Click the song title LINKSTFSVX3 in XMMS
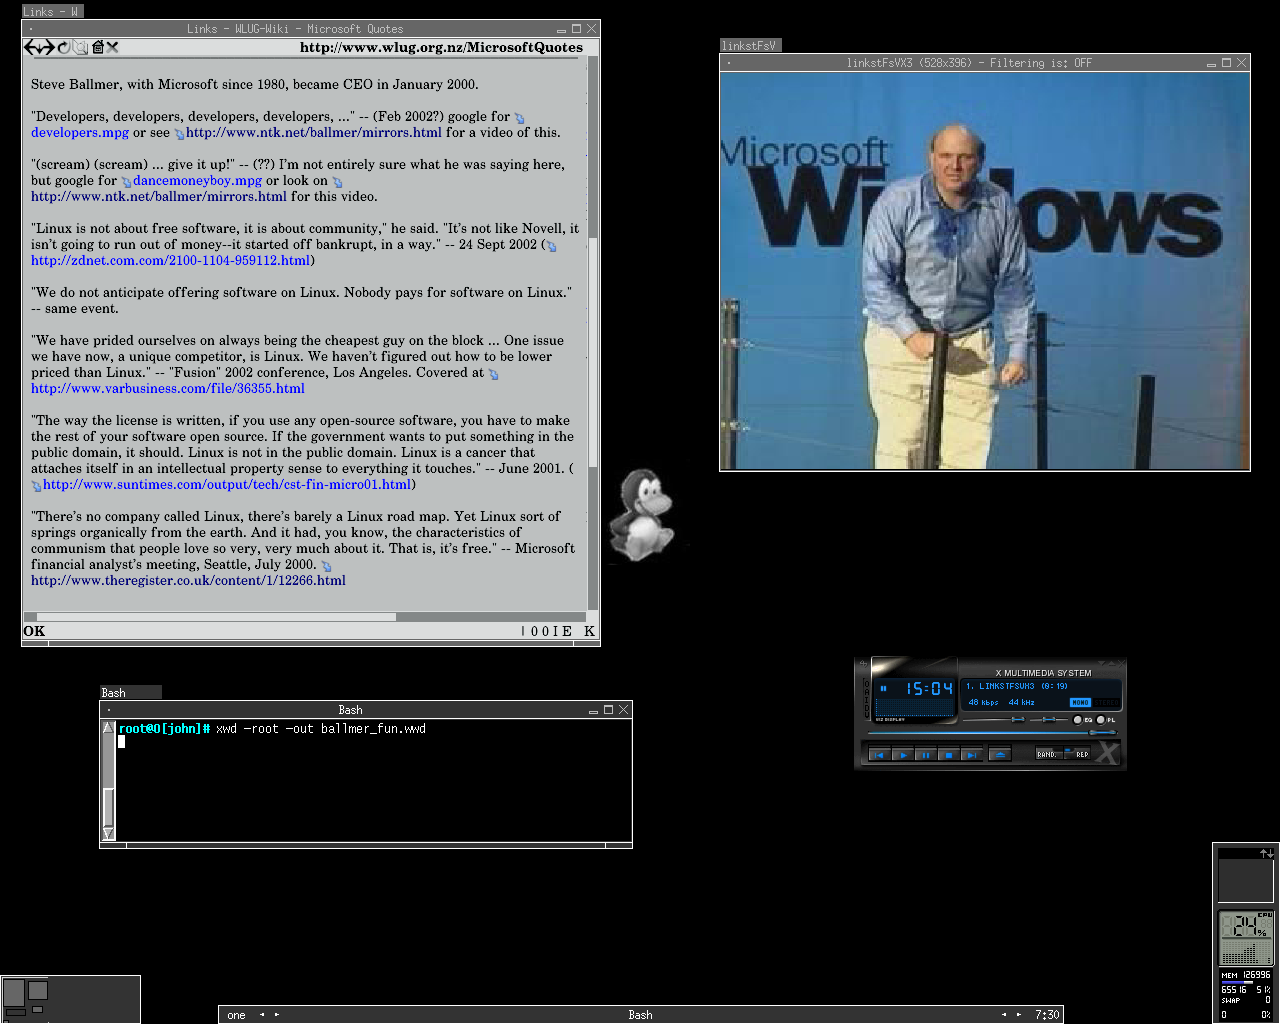 click(x=1017, y=686)
